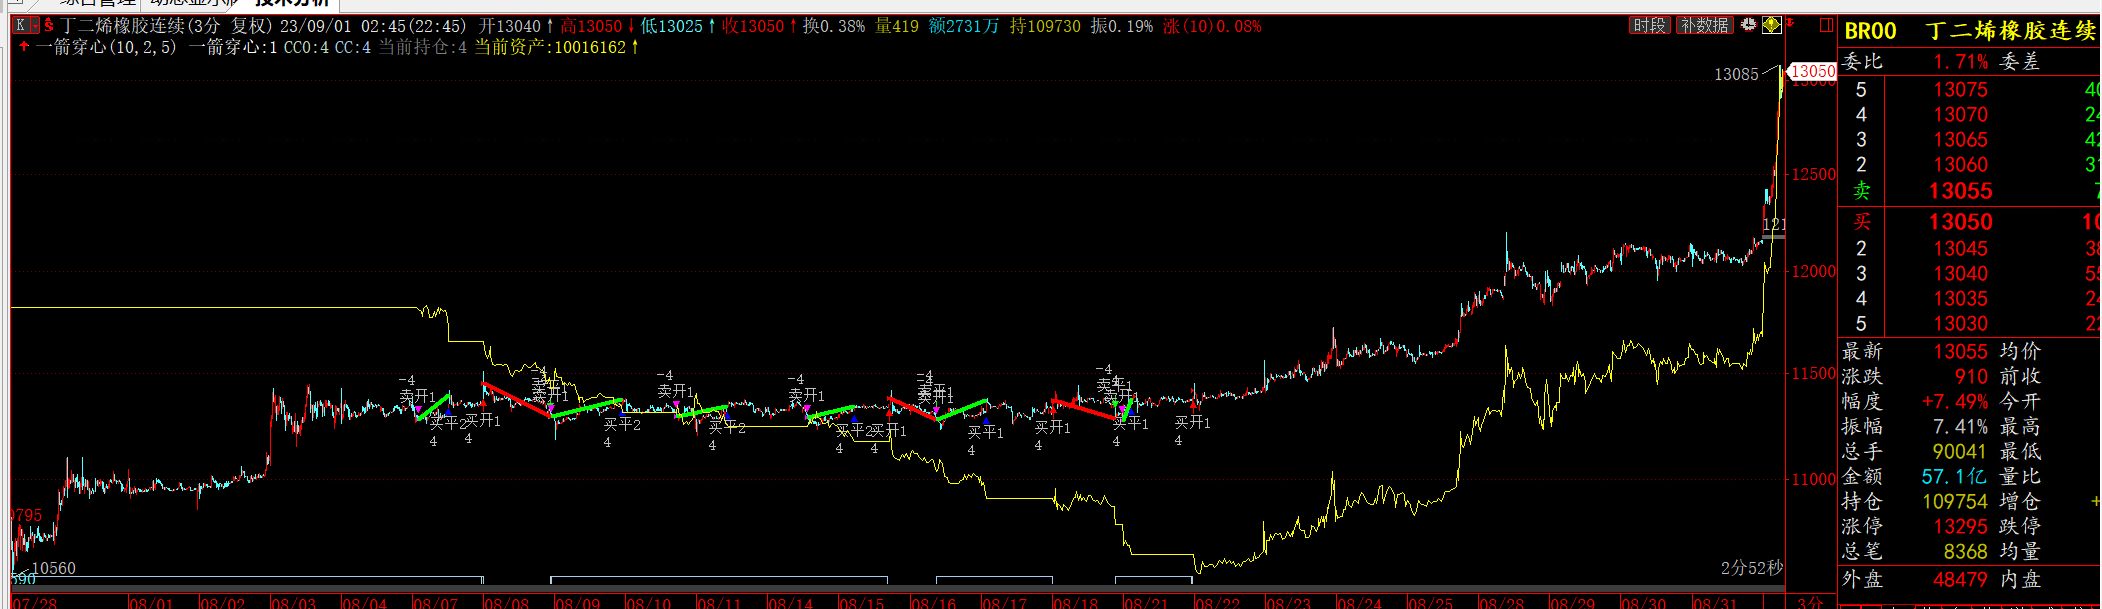This screenshot has width=2102, height=609.
Task: Click the 总手 value 90041
Action: [1960, 452]
